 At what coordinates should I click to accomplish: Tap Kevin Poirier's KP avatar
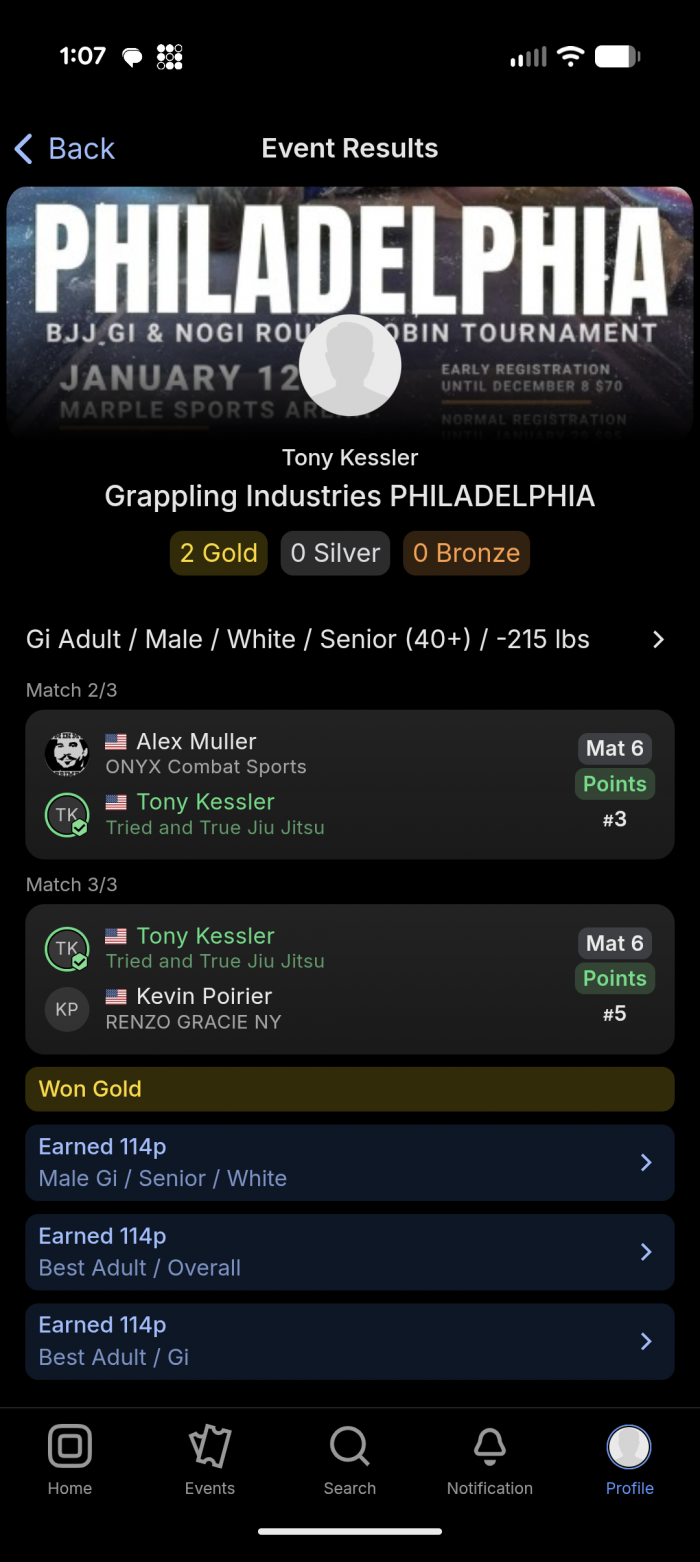[67, 1009]
